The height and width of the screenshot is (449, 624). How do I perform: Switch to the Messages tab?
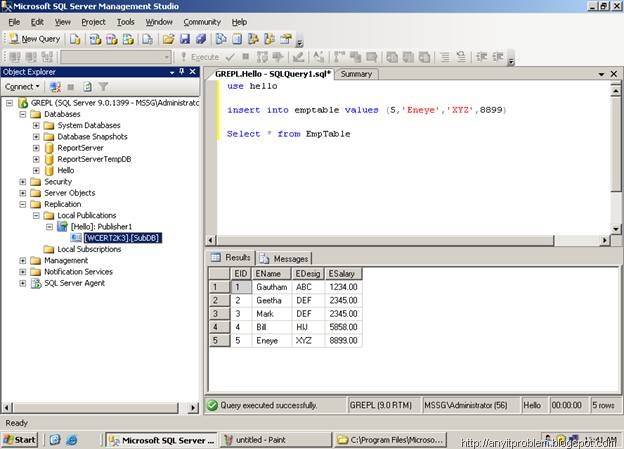coord(285,259)
